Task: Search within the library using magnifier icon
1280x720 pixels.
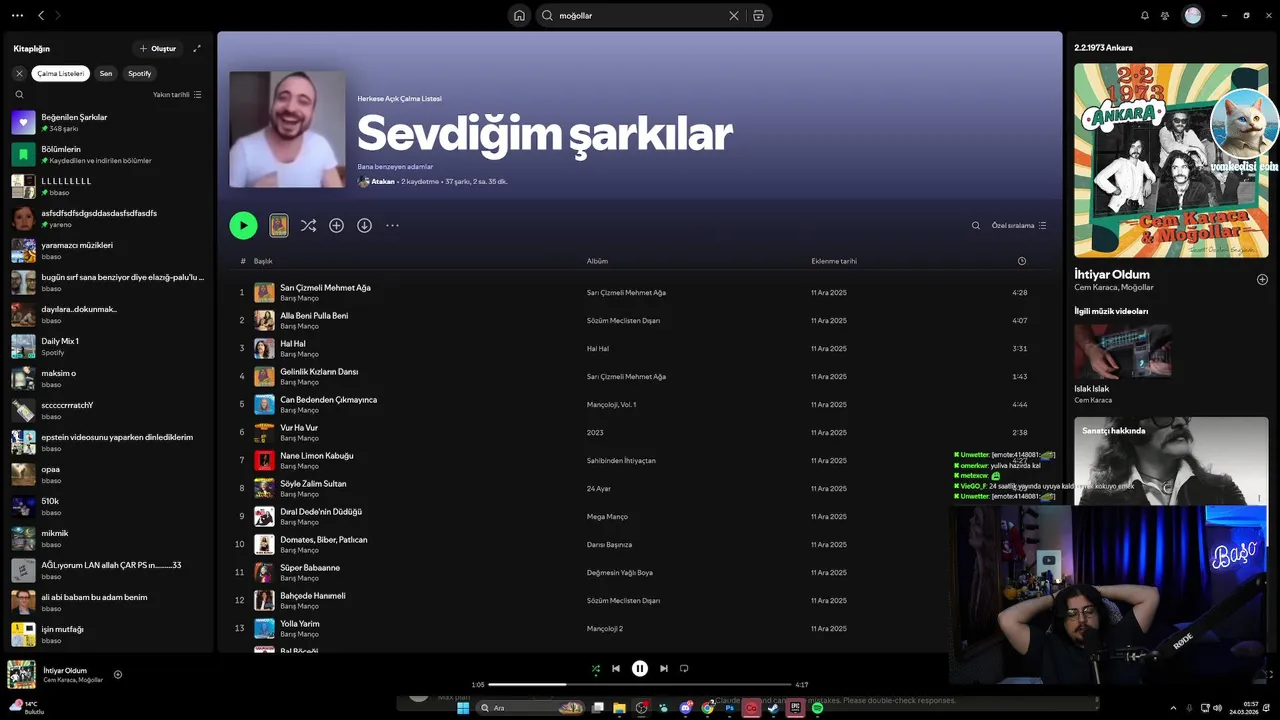Action: pos(19,95)
